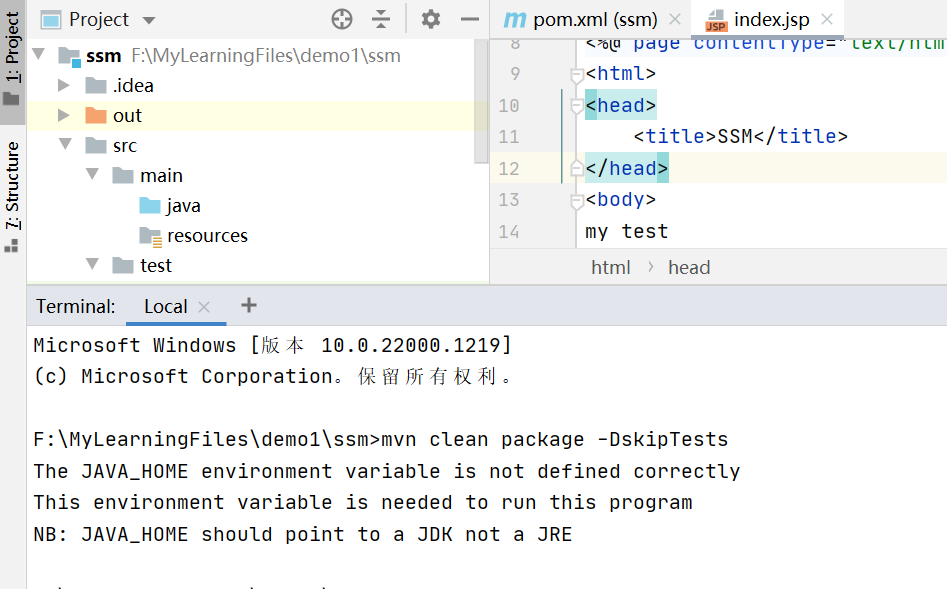947x589 pixels.
Task: Open the Project view dropdown arrow
Action: 149,21
